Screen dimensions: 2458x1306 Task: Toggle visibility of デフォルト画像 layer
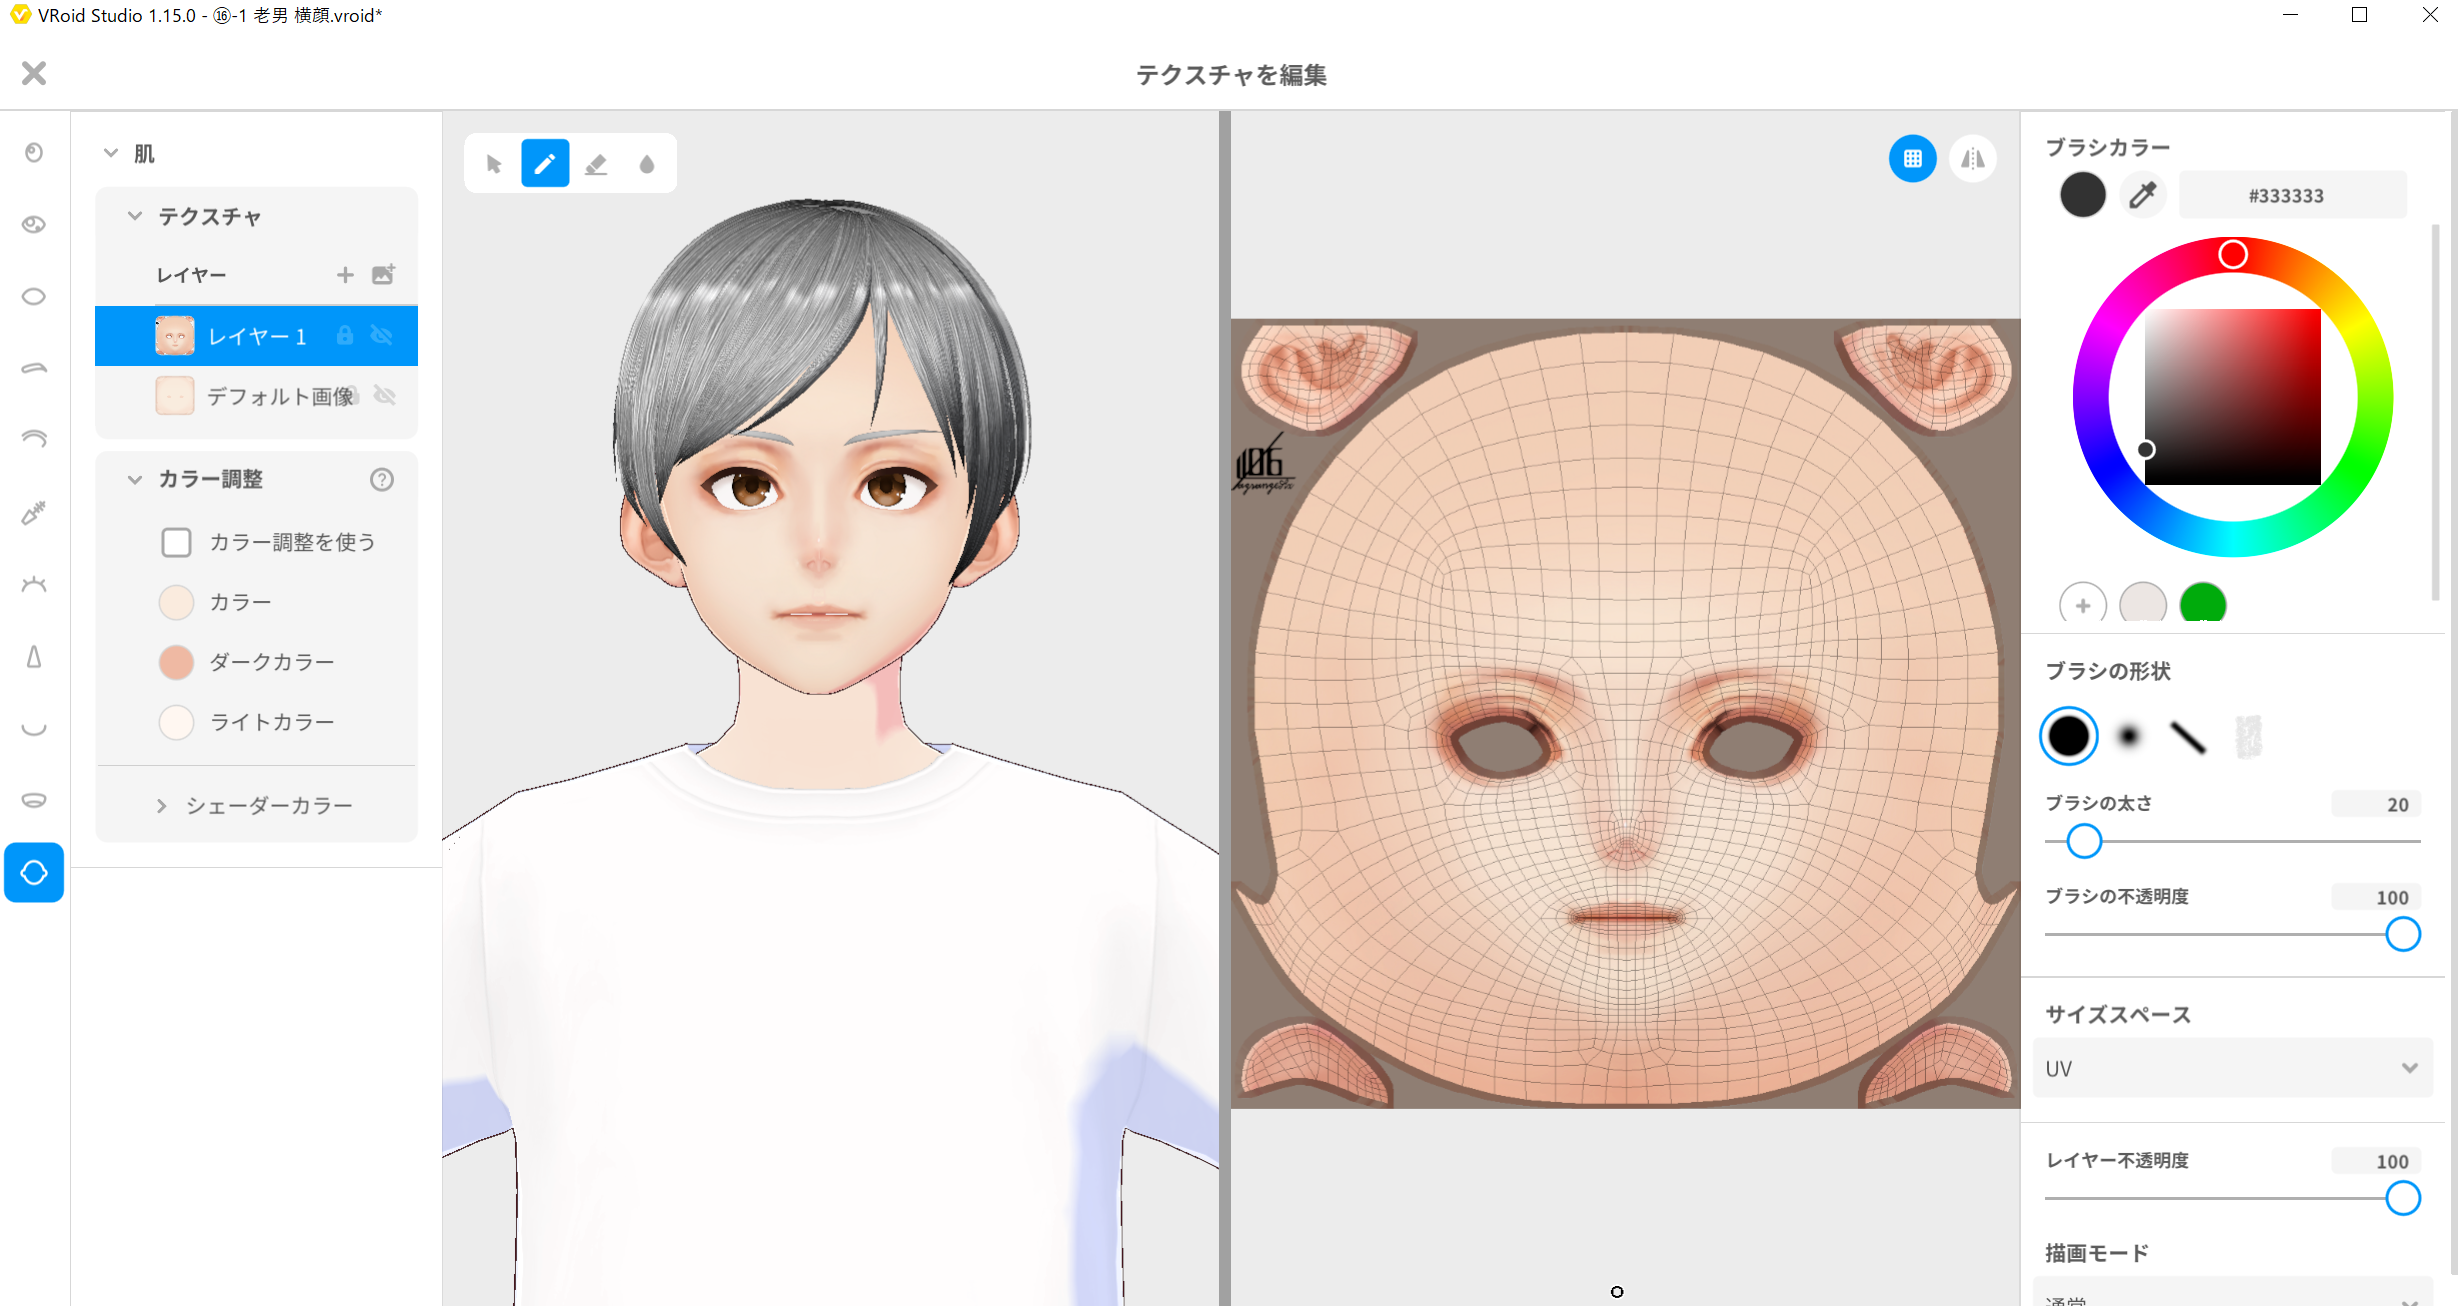coord(385,396)
